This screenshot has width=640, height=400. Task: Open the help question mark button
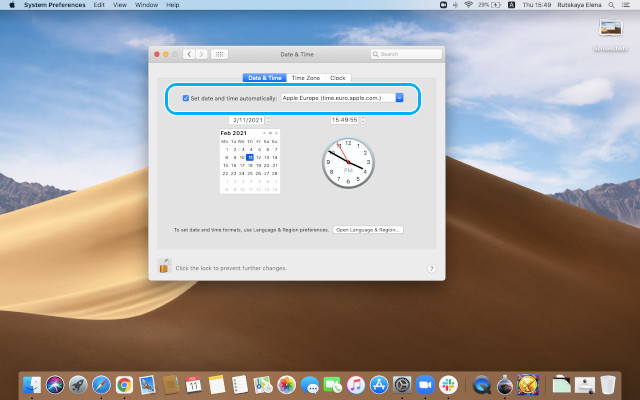coord(431,269)
